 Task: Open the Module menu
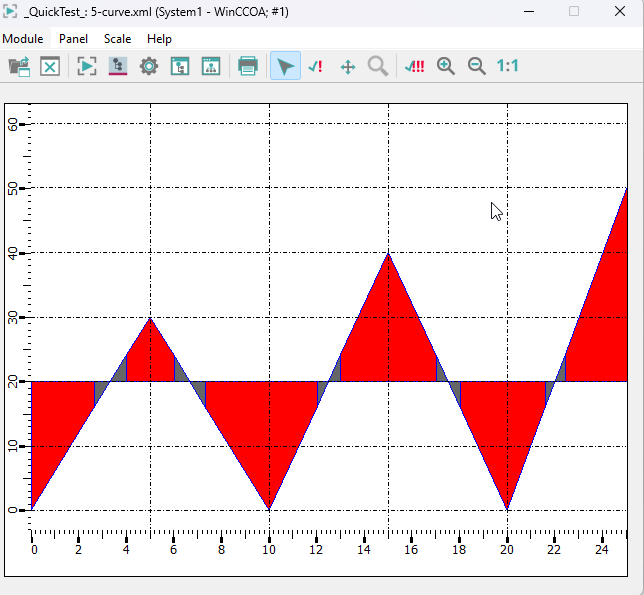22,39
